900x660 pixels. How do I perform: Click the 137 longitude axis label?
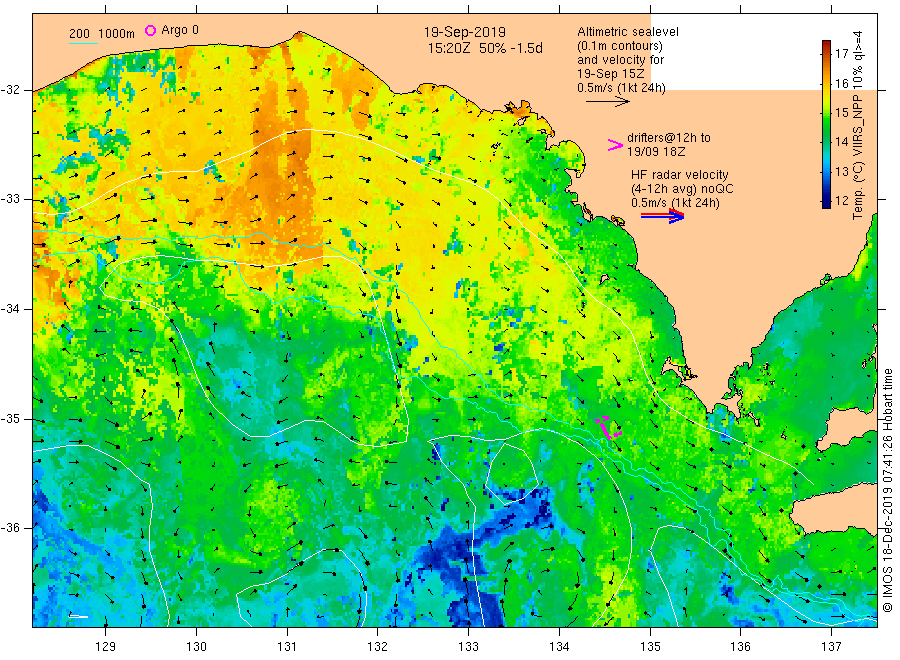click(831, 647)
